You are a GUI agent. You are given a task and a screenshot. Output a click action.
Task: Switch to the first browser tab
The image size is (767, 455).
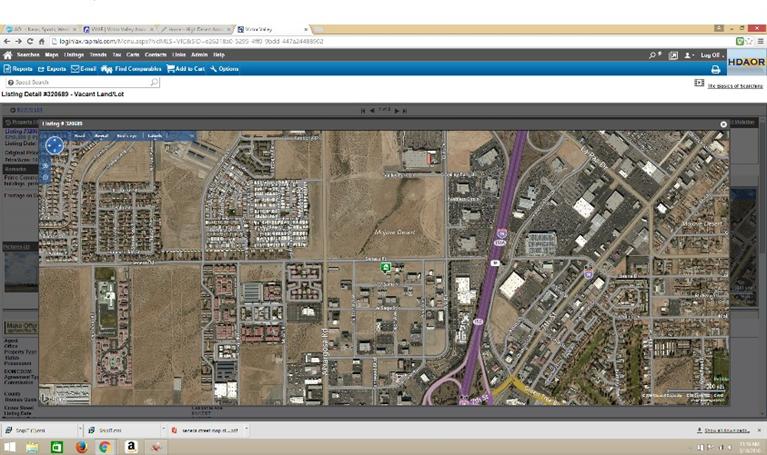41,29
